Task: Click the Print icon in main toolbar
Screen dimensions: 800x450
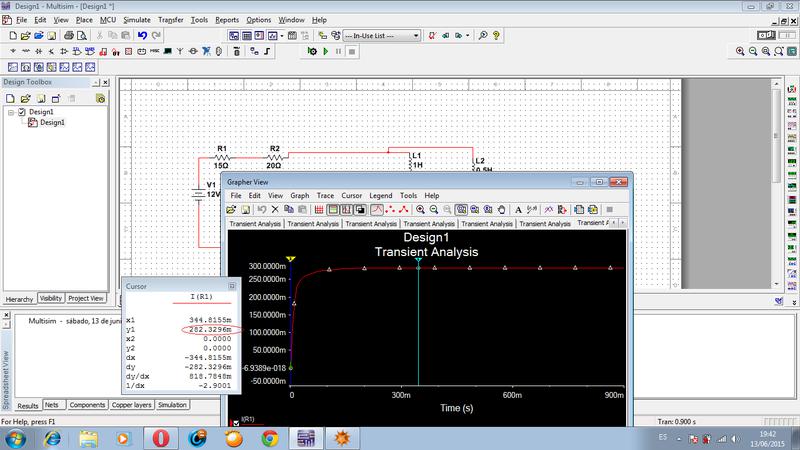Action: (68, 35)
